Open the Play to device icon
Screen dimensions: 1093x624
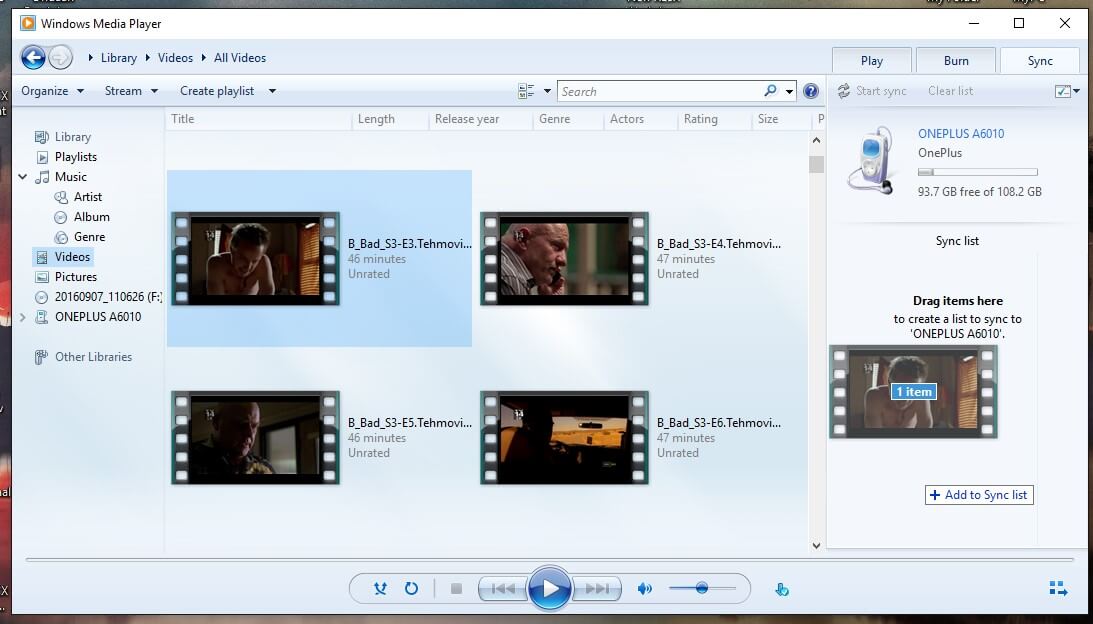click(x=781, y=589)
